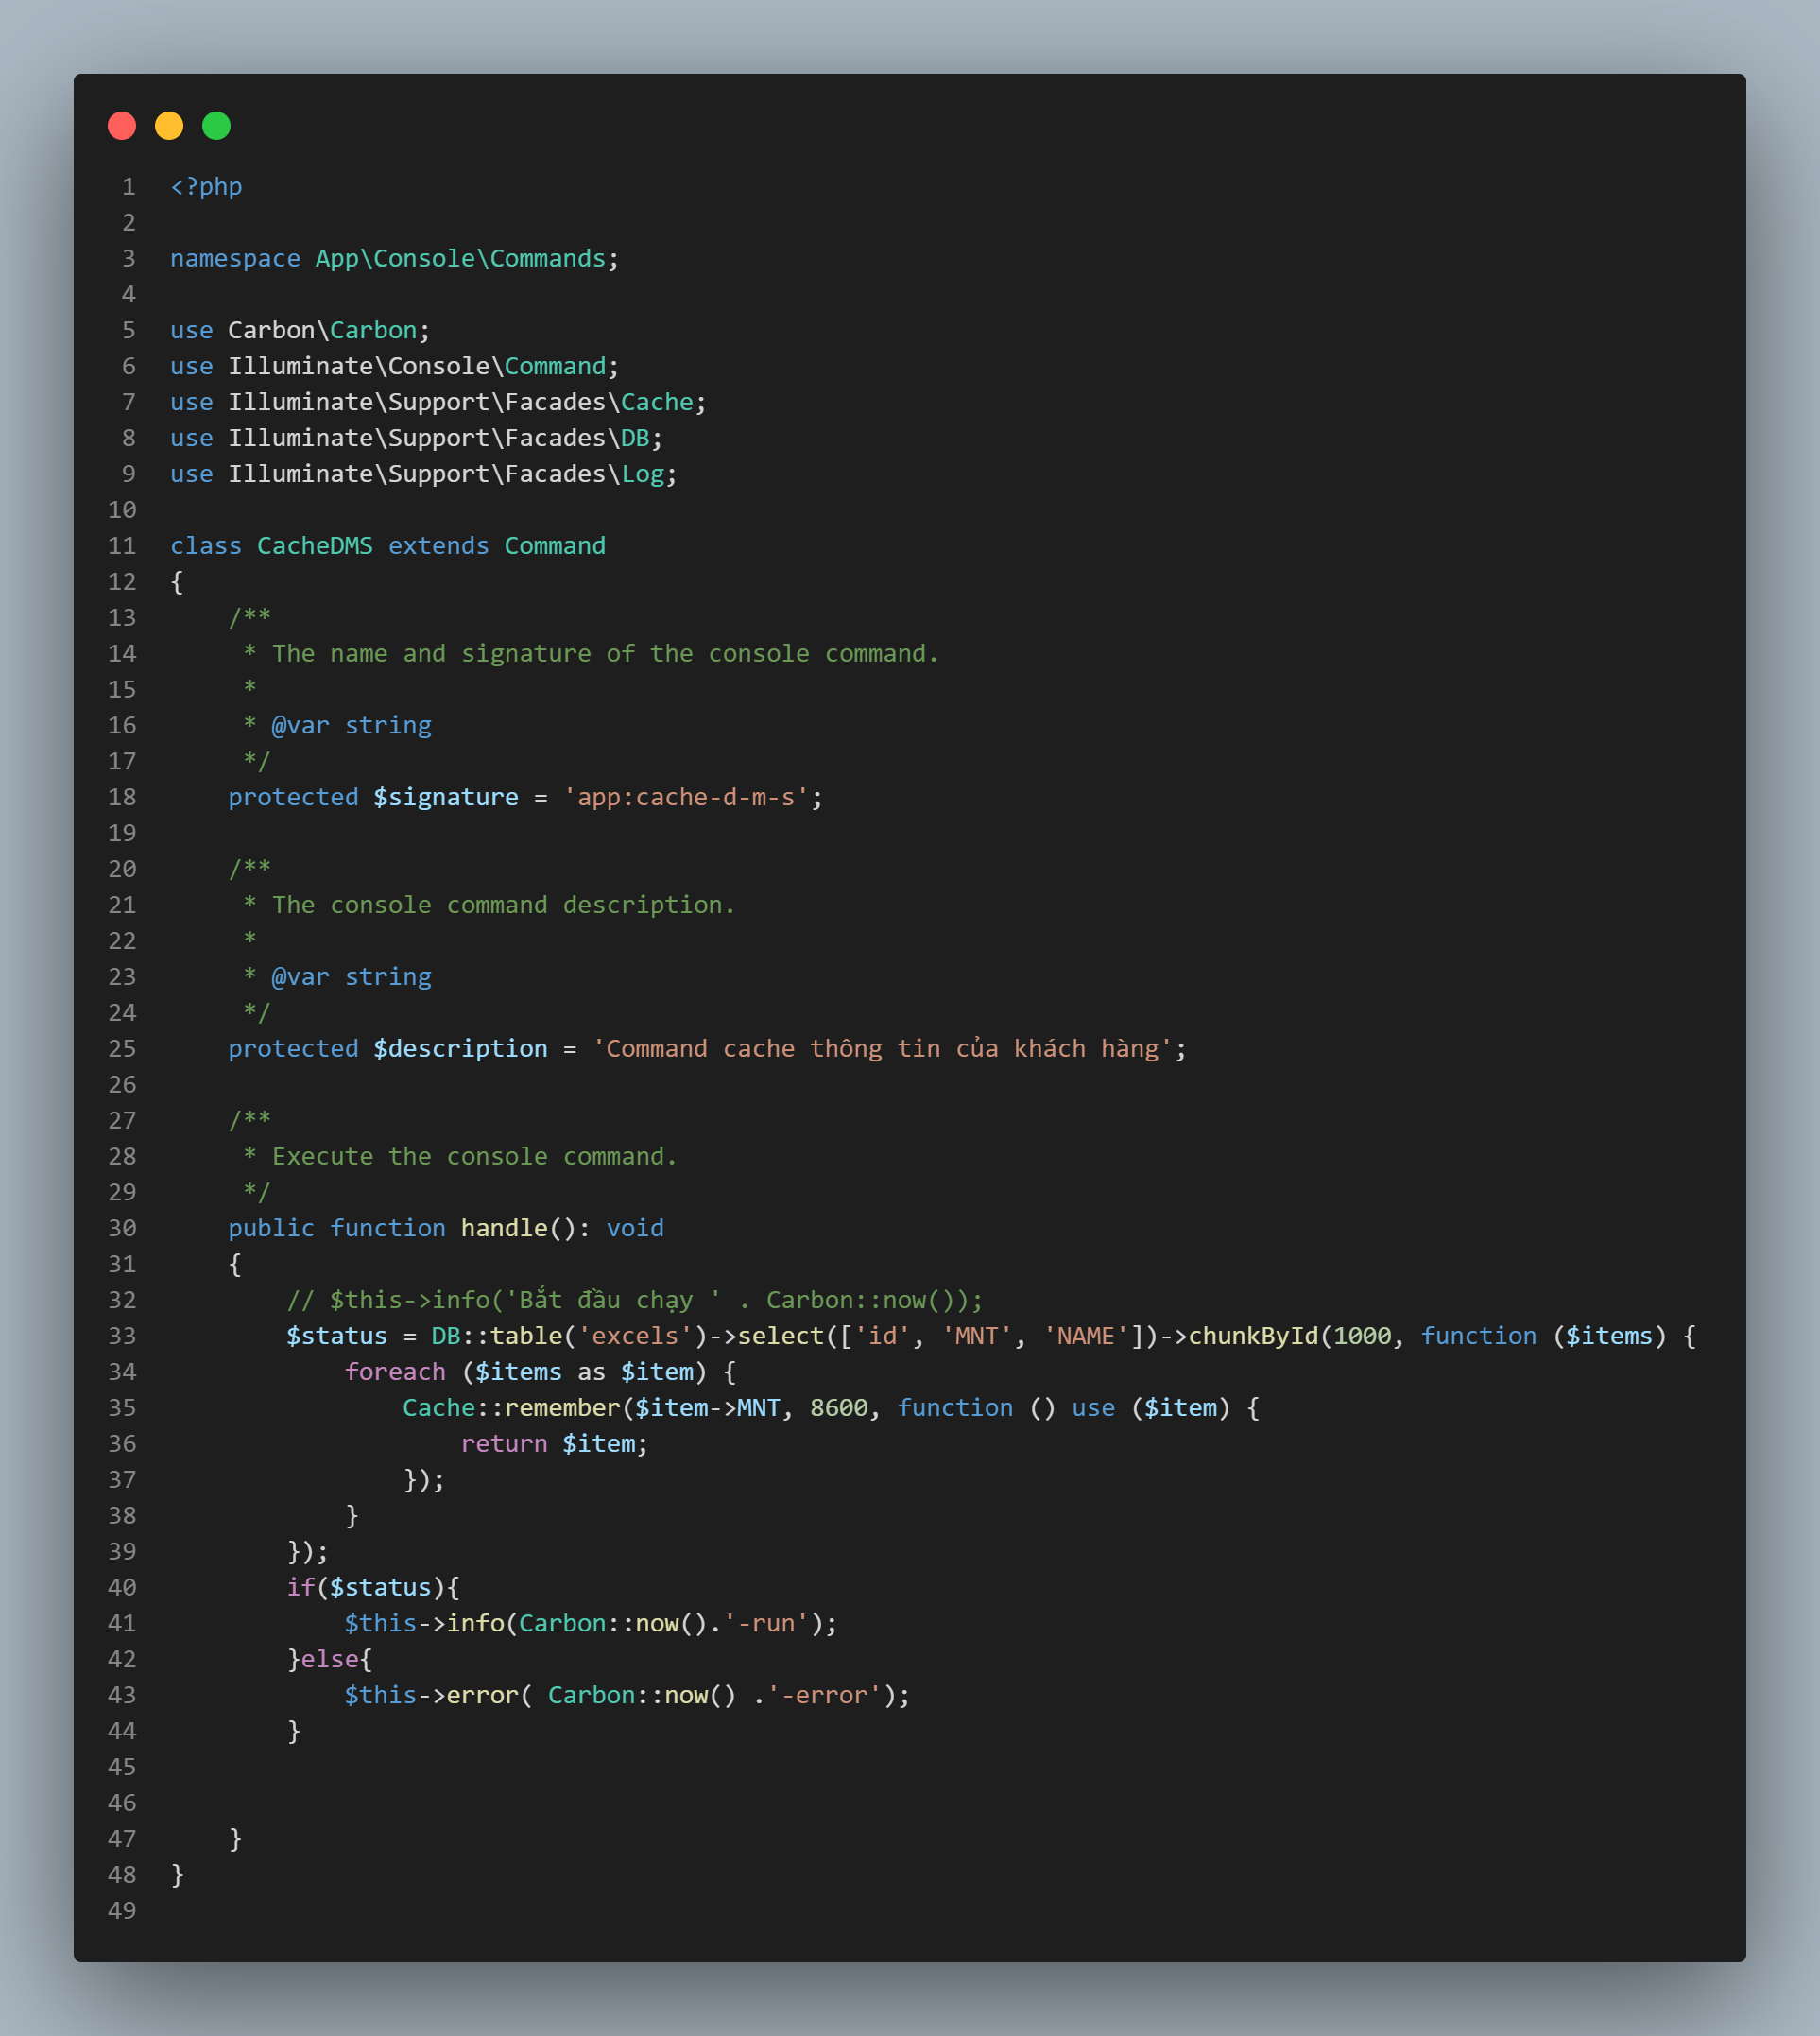Click string 'Command cache thông tin của khách hàng'
This screenshot has height=2036, width=1820.
(882, 1049)
